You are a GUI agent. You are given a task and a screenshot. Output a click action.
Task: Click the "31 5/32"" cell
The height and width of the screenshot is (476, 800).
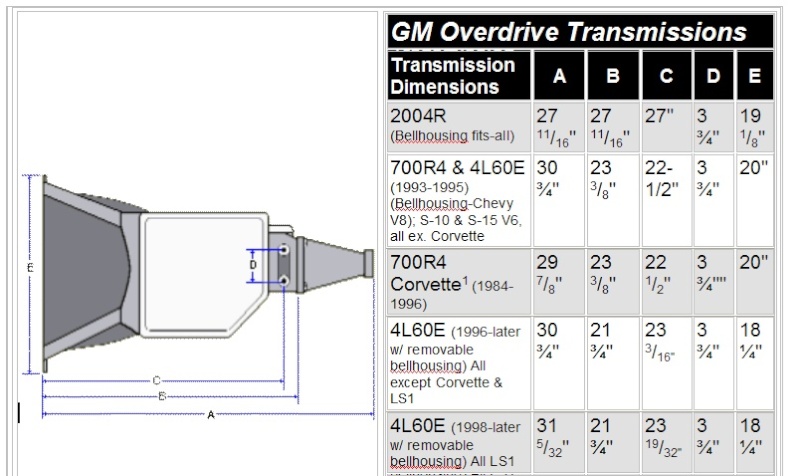pyautogui.click(x=559, y=443)
